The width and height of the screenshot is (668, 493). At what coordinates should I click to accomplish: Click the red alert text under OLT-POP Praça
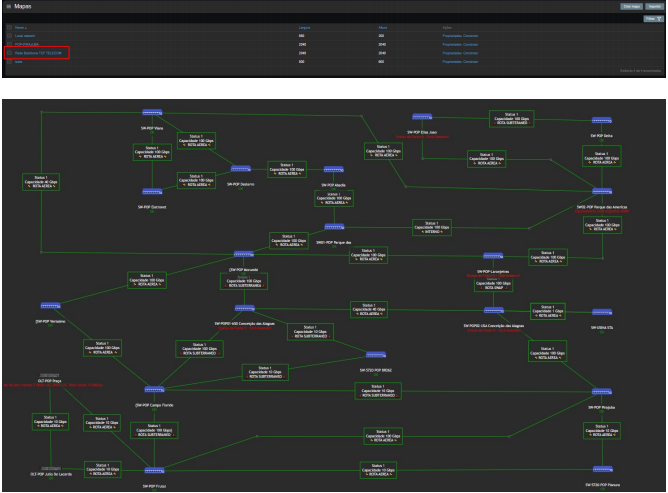pos(53,385)
